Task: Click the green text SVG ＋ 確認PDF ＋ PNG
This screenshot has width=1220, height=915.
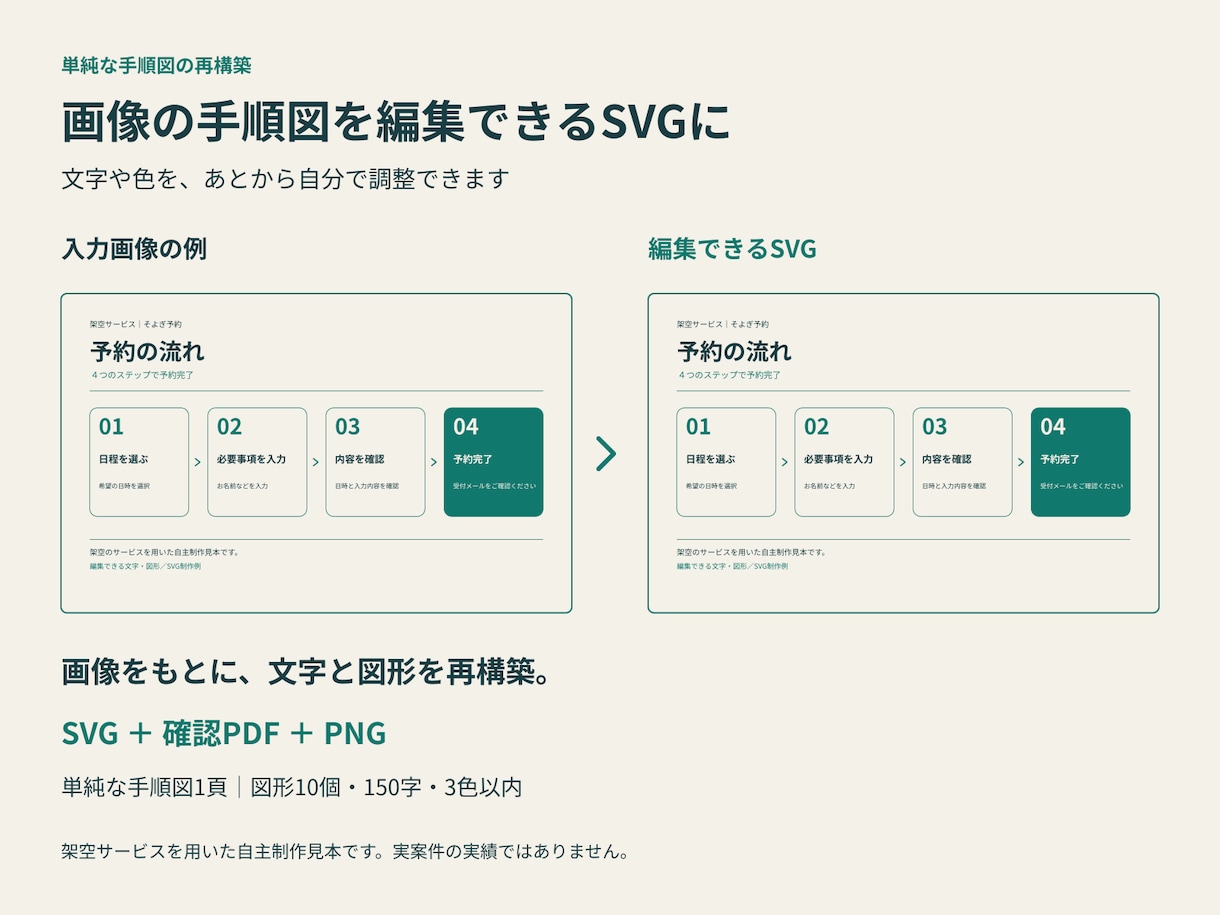Action: 224,733
